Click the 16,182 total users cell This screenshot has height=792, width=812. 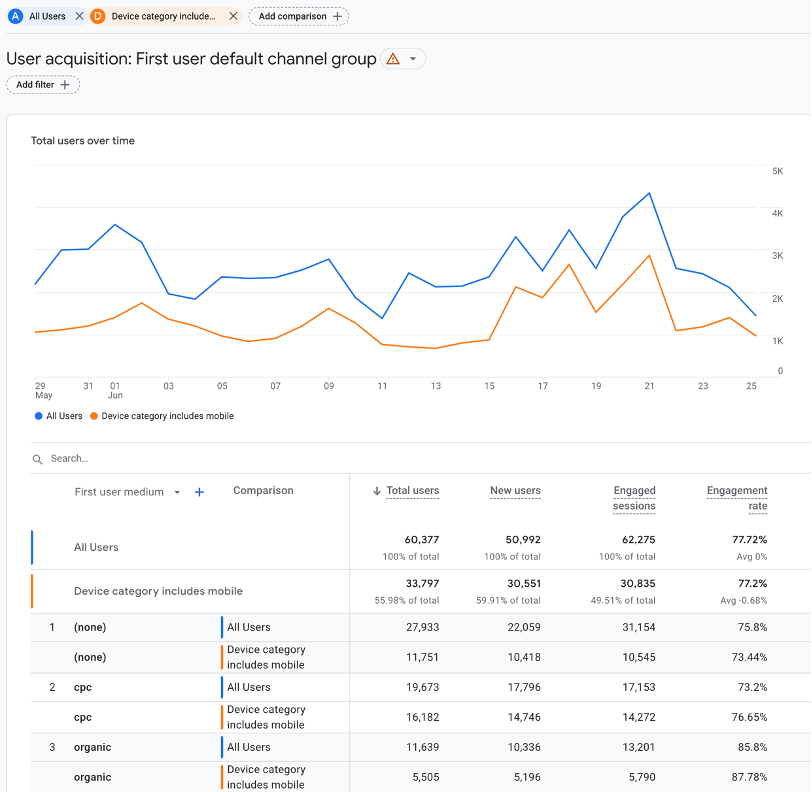[x=422, y=717]
